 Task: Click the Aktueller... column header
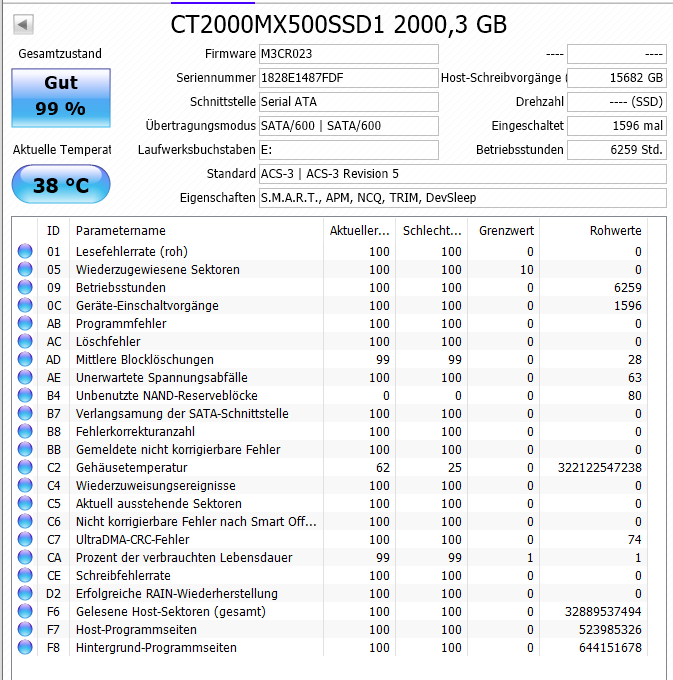point(359,231)
